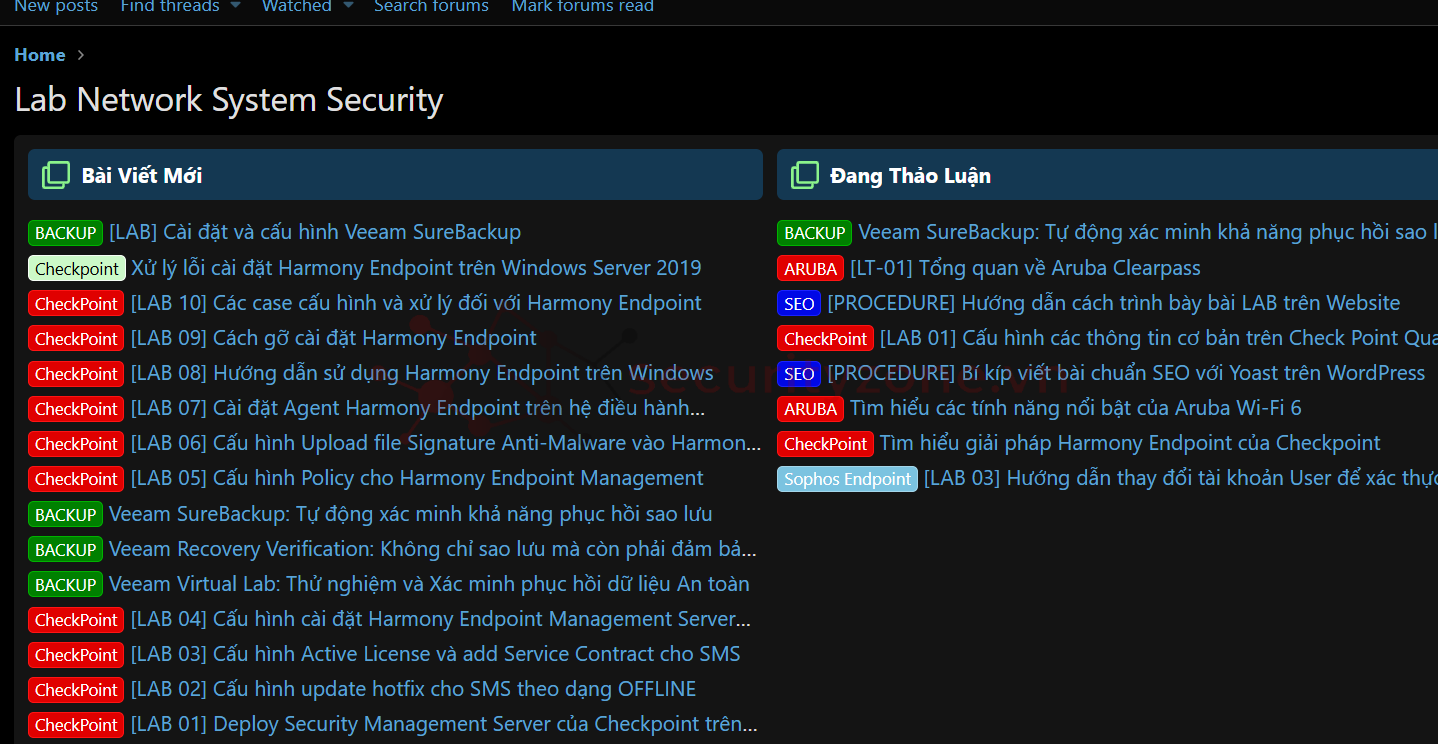
Task: Open the [LAB 10] Harmony Endpoint cases thread
Action: (416, 303)
